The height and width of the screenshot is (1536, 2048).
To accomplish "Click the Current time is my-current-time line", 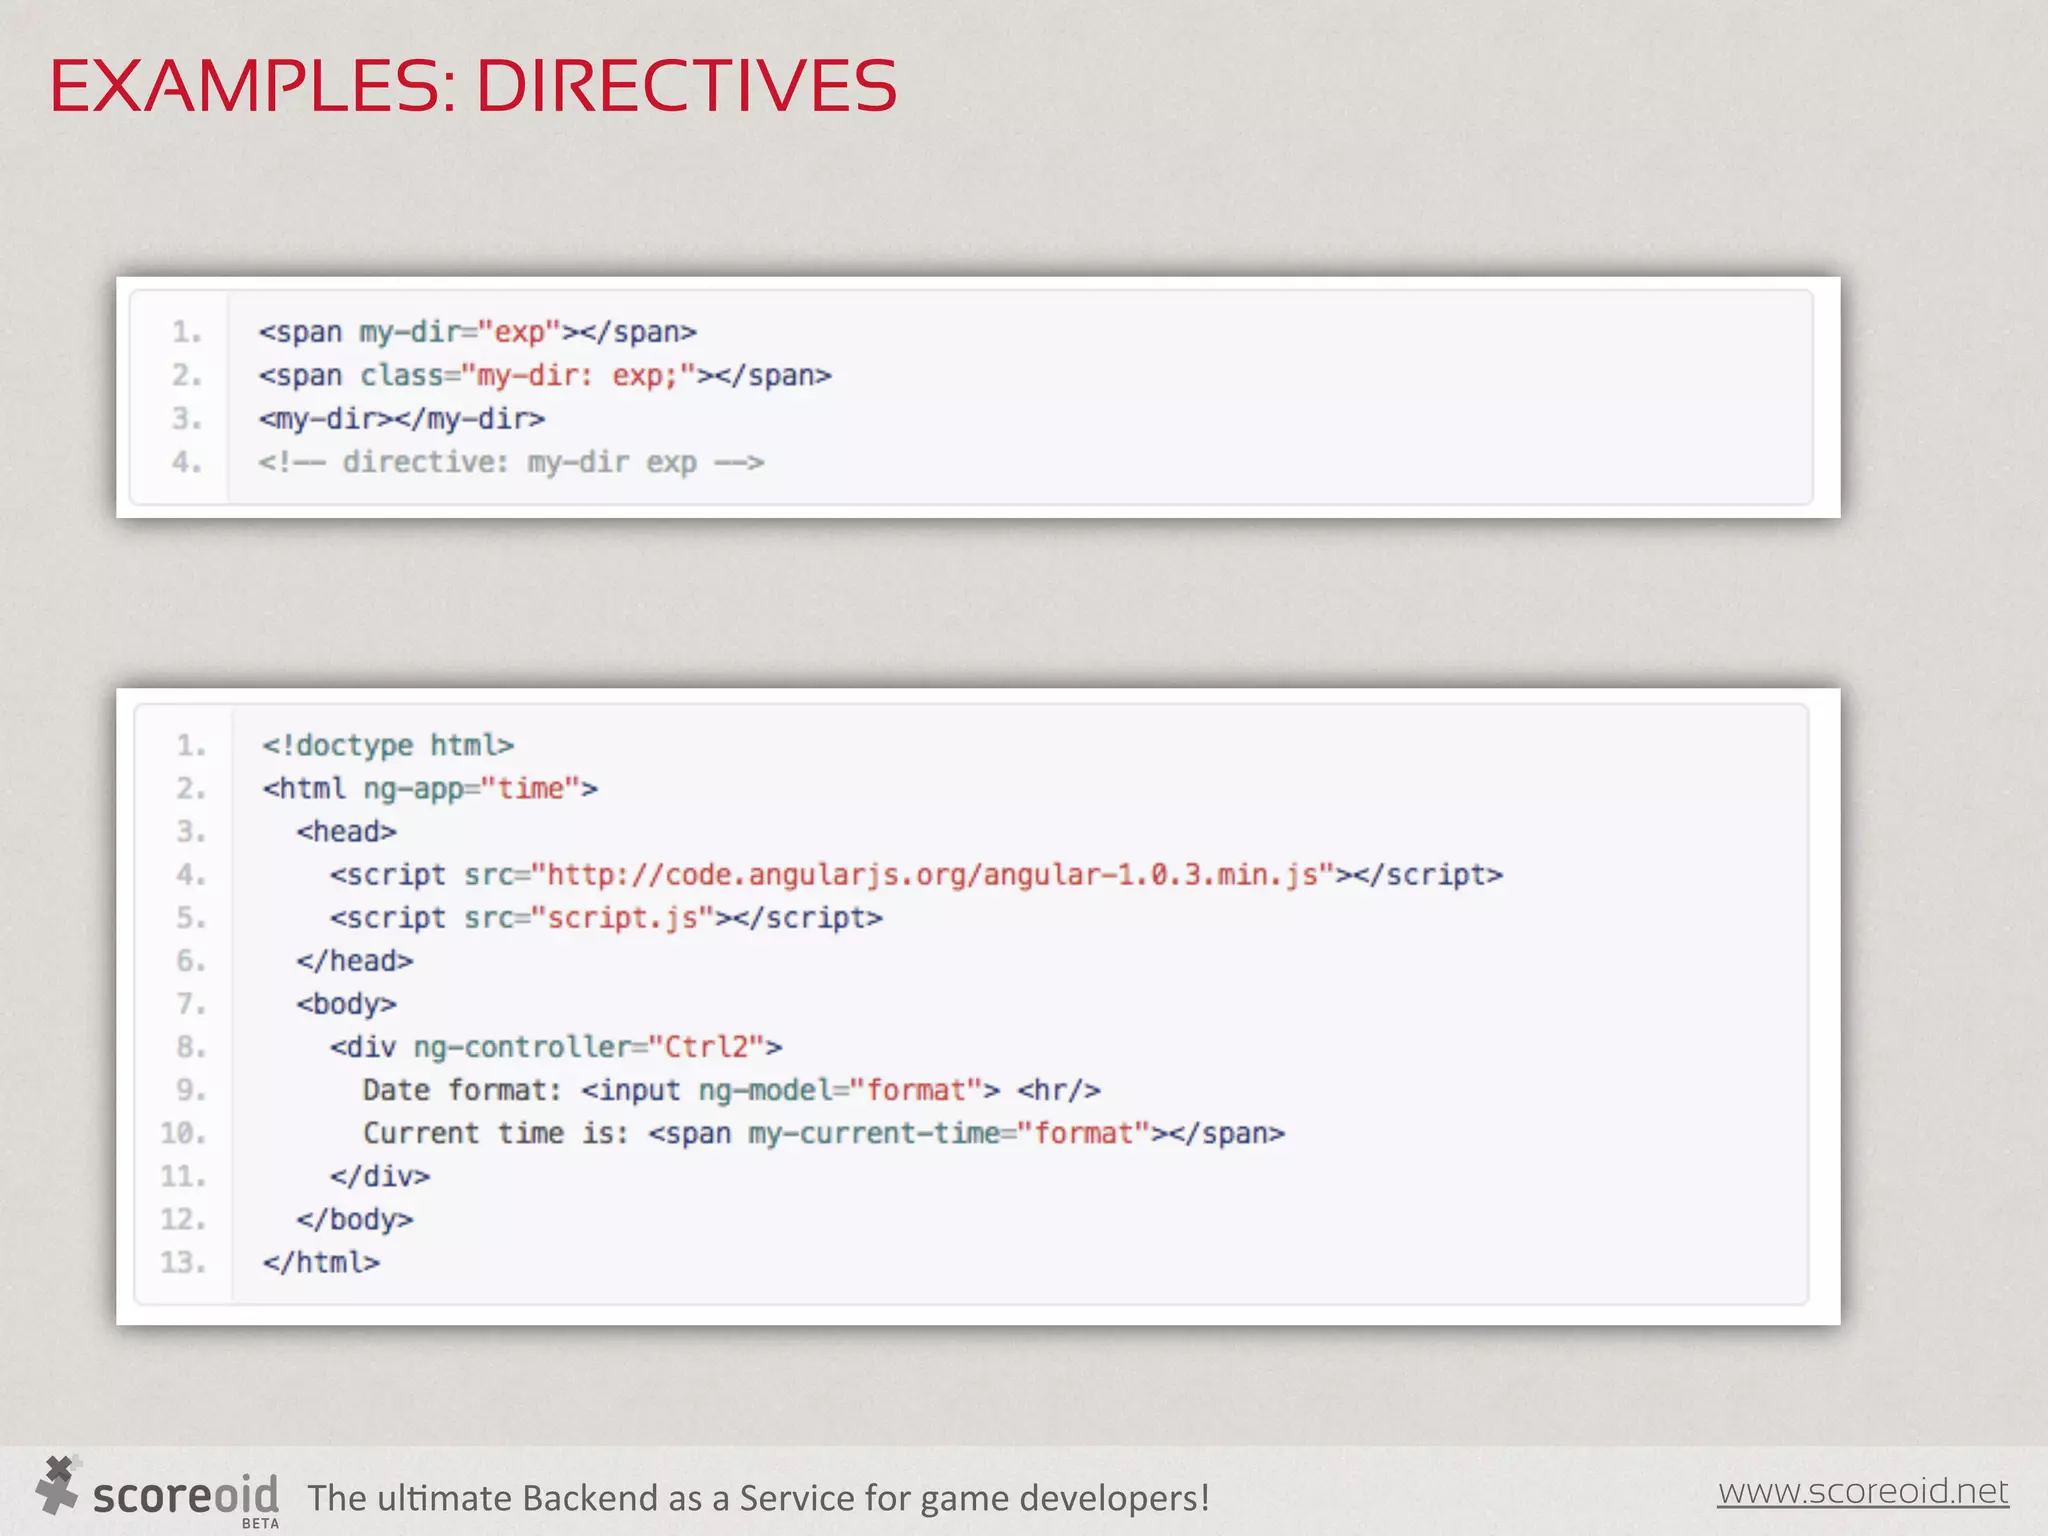I will point(824,1133).
